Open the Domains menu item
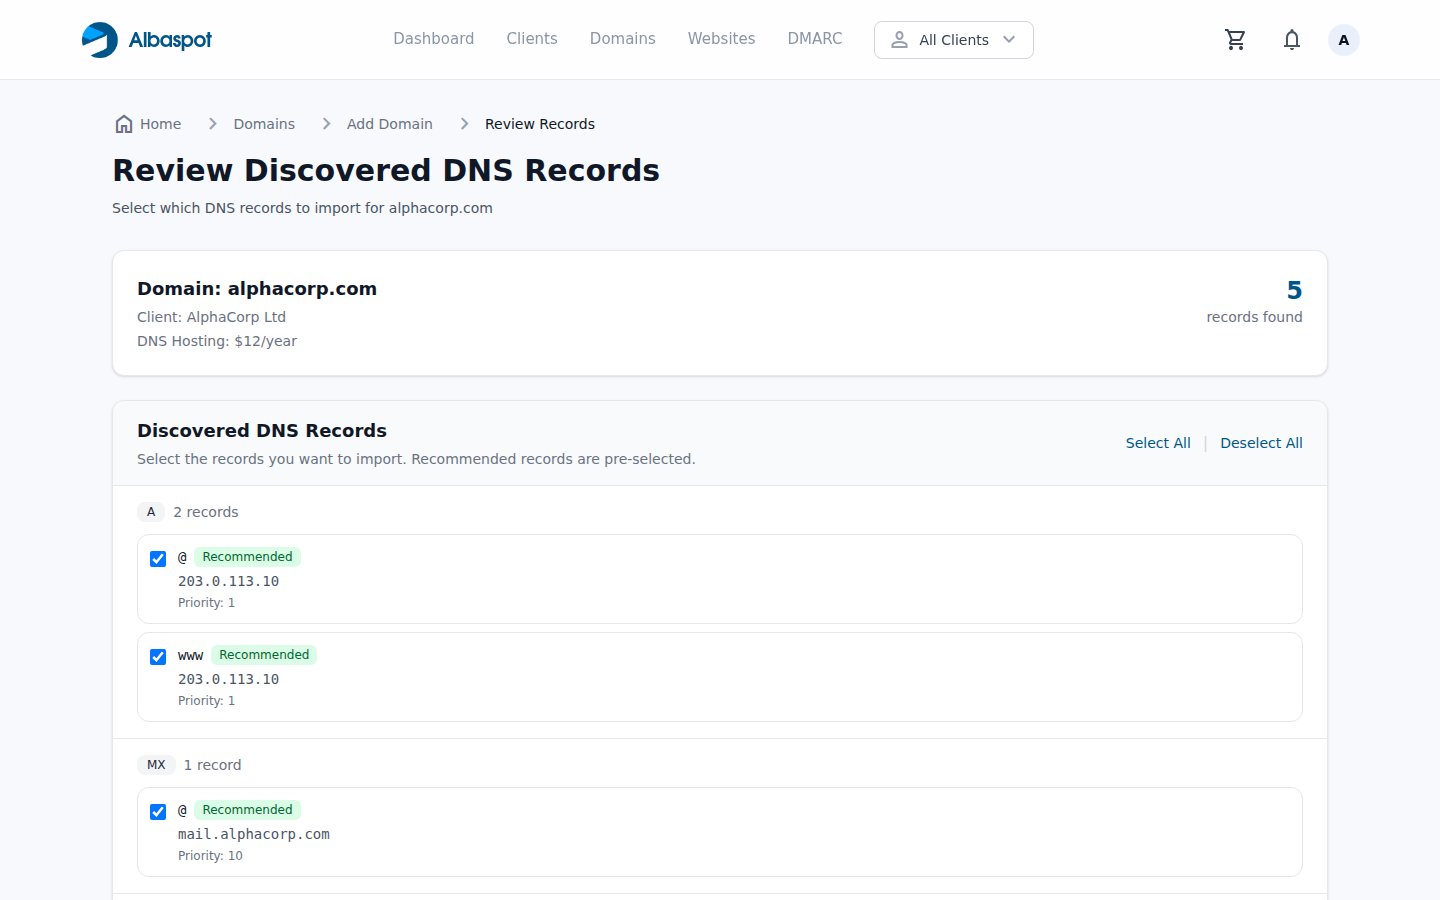This screenshot has height=900, width=1440. (x=622, y=38)
